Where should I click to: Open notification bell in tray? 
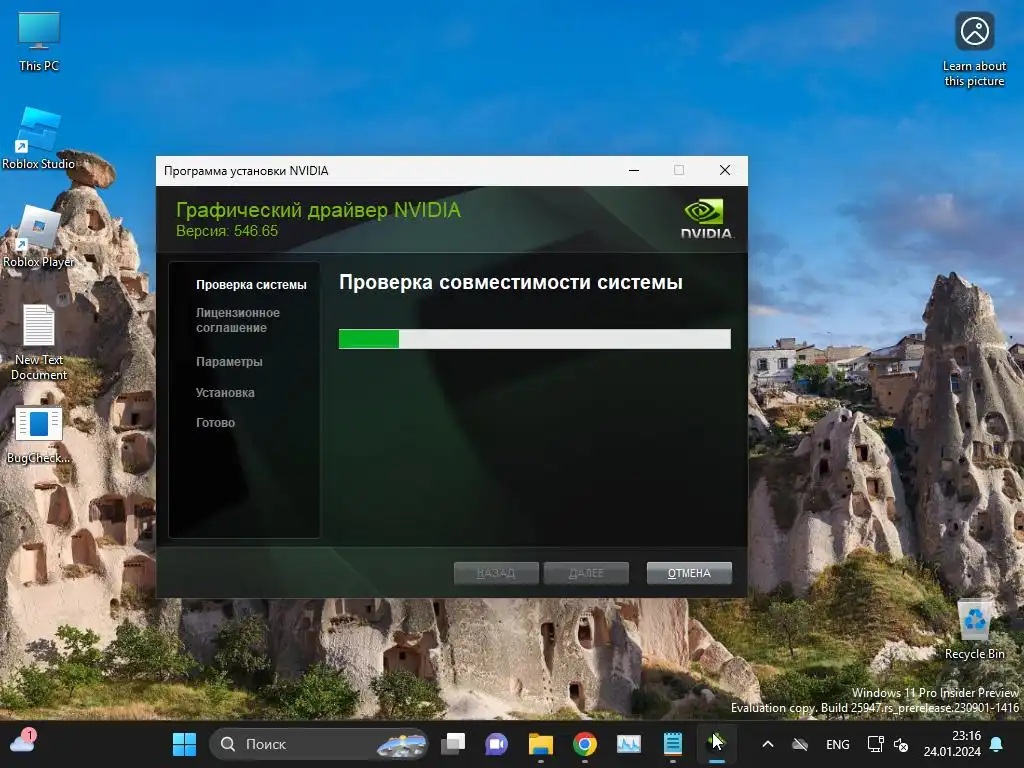(997, 744)
